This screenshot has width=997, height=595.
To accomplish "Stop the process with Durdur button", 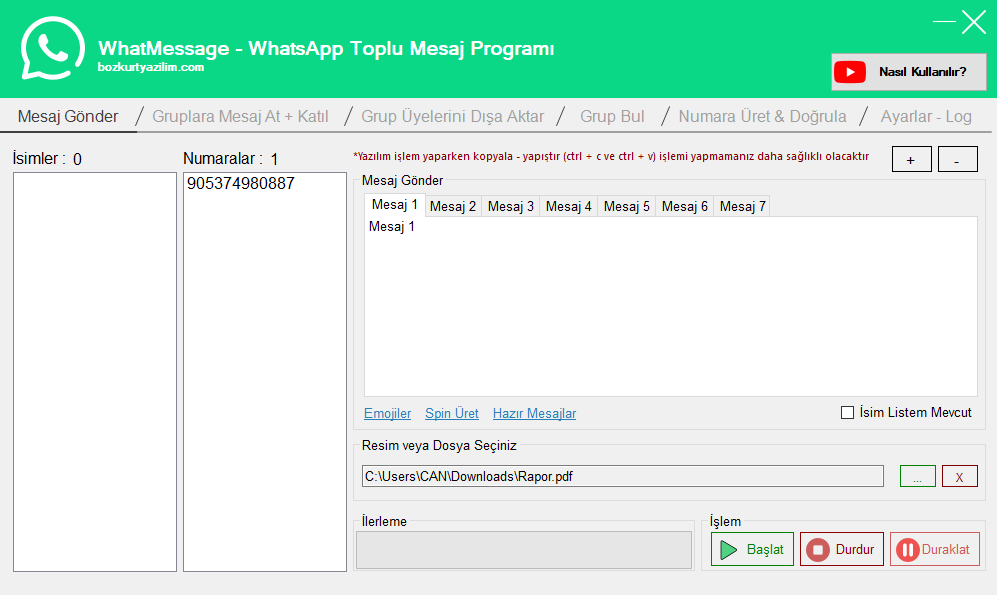I will pos(842,549).
